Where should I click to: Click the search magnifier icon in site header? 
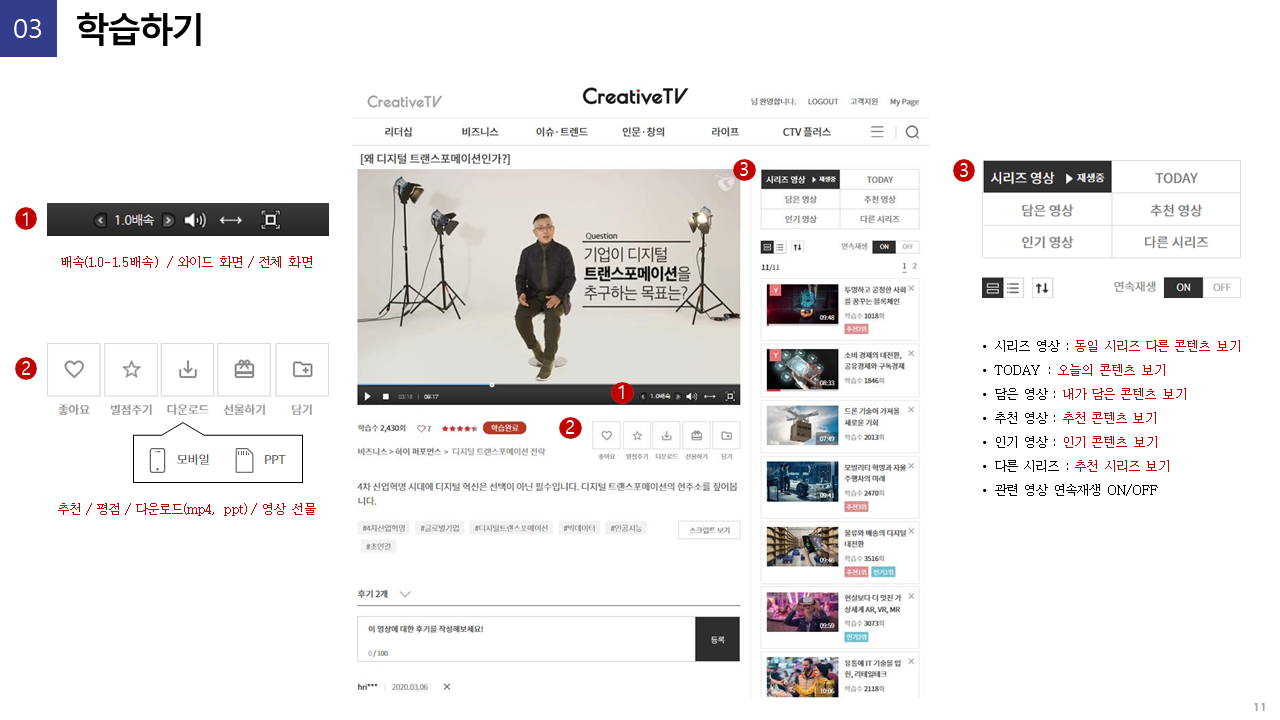click(x=912, y=132)
